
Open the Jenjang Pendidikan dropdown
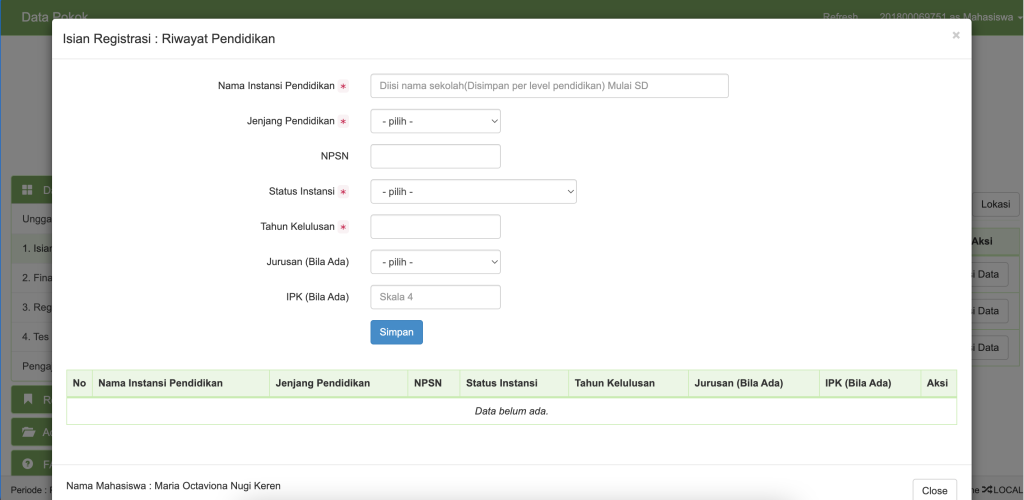[435, 121]
